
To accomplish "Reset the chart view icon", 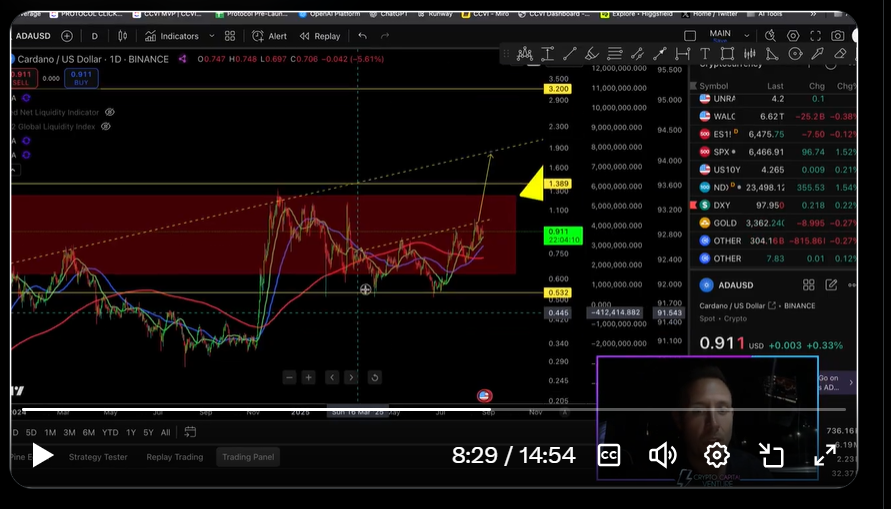I will pos(374,377).
